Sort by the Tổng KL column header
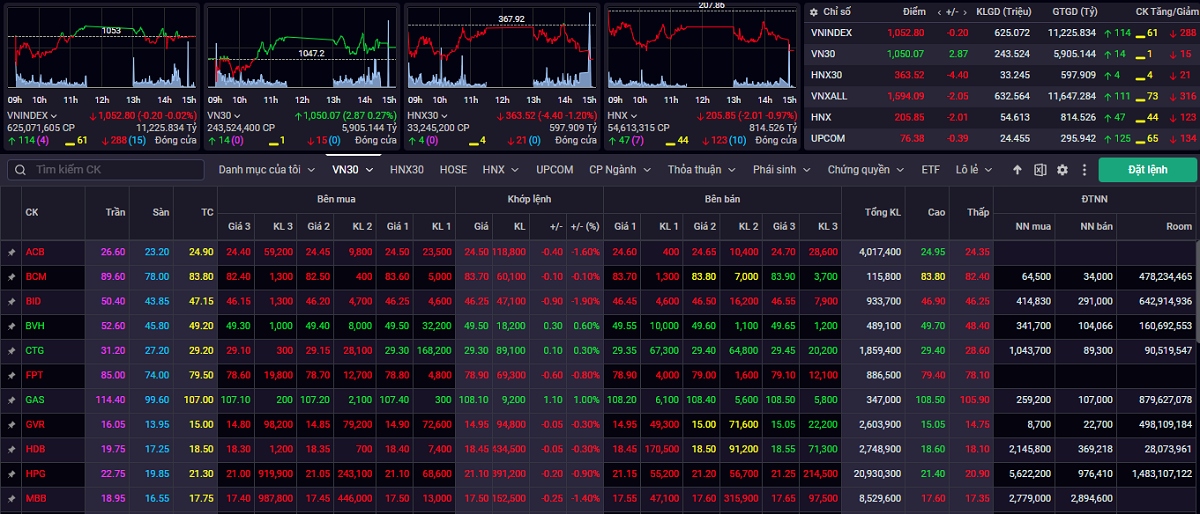 pyautogui.click(x=882, y=212)
